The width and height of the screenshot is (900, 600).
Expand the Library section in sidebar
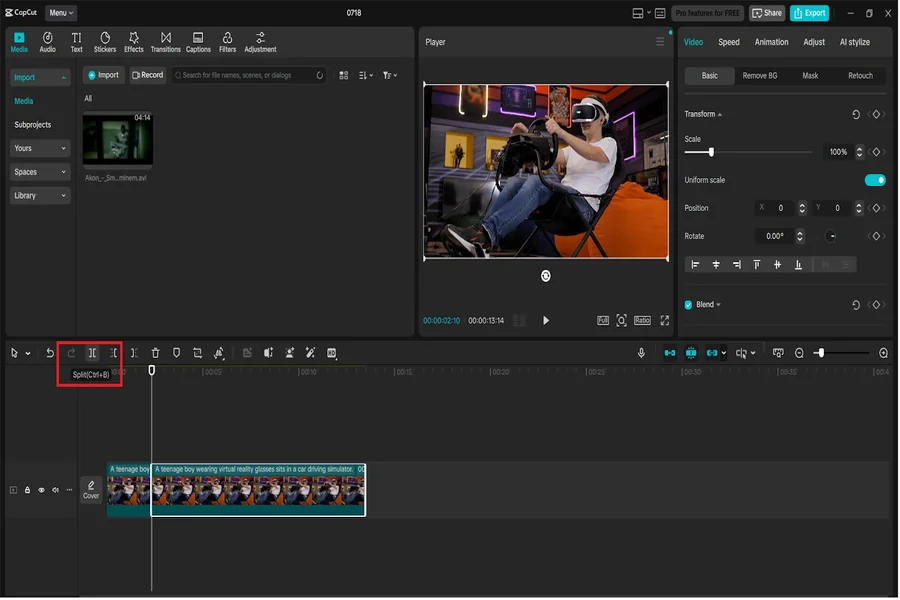tap(40, 196)
